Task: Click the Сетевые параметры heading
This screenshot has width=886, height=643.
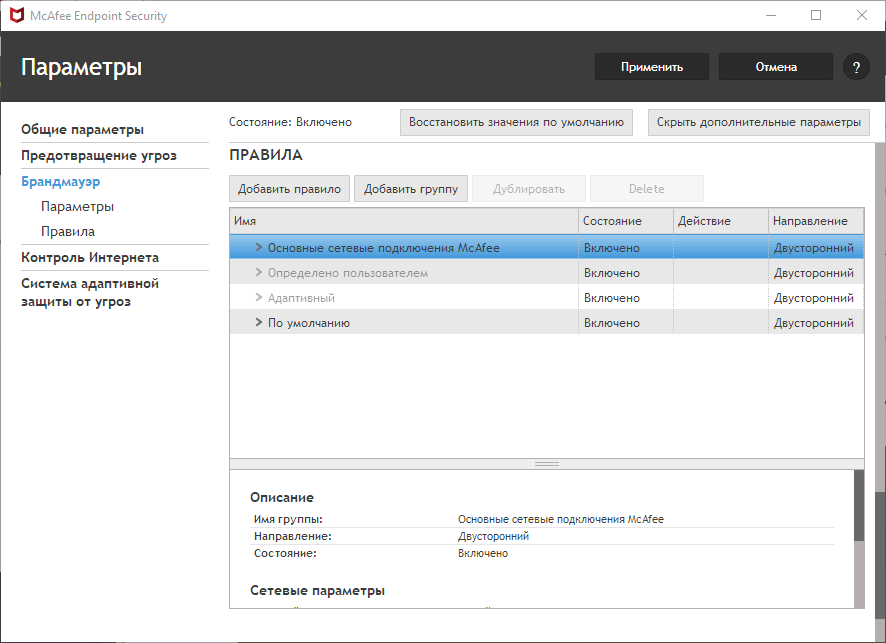Action: [x=317, y=590]
